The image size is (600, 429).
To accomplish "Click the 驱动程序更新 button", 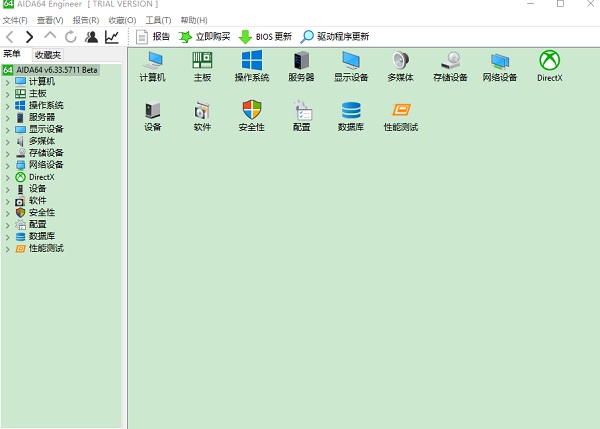I will [x=336, y=37].
